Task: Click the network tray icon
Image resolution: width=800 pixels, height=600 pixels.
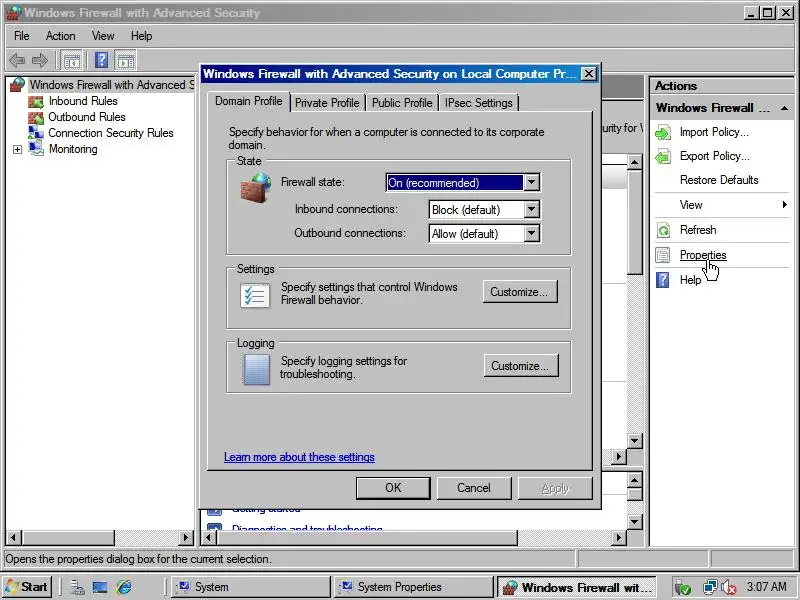Action: coord(710,587)
